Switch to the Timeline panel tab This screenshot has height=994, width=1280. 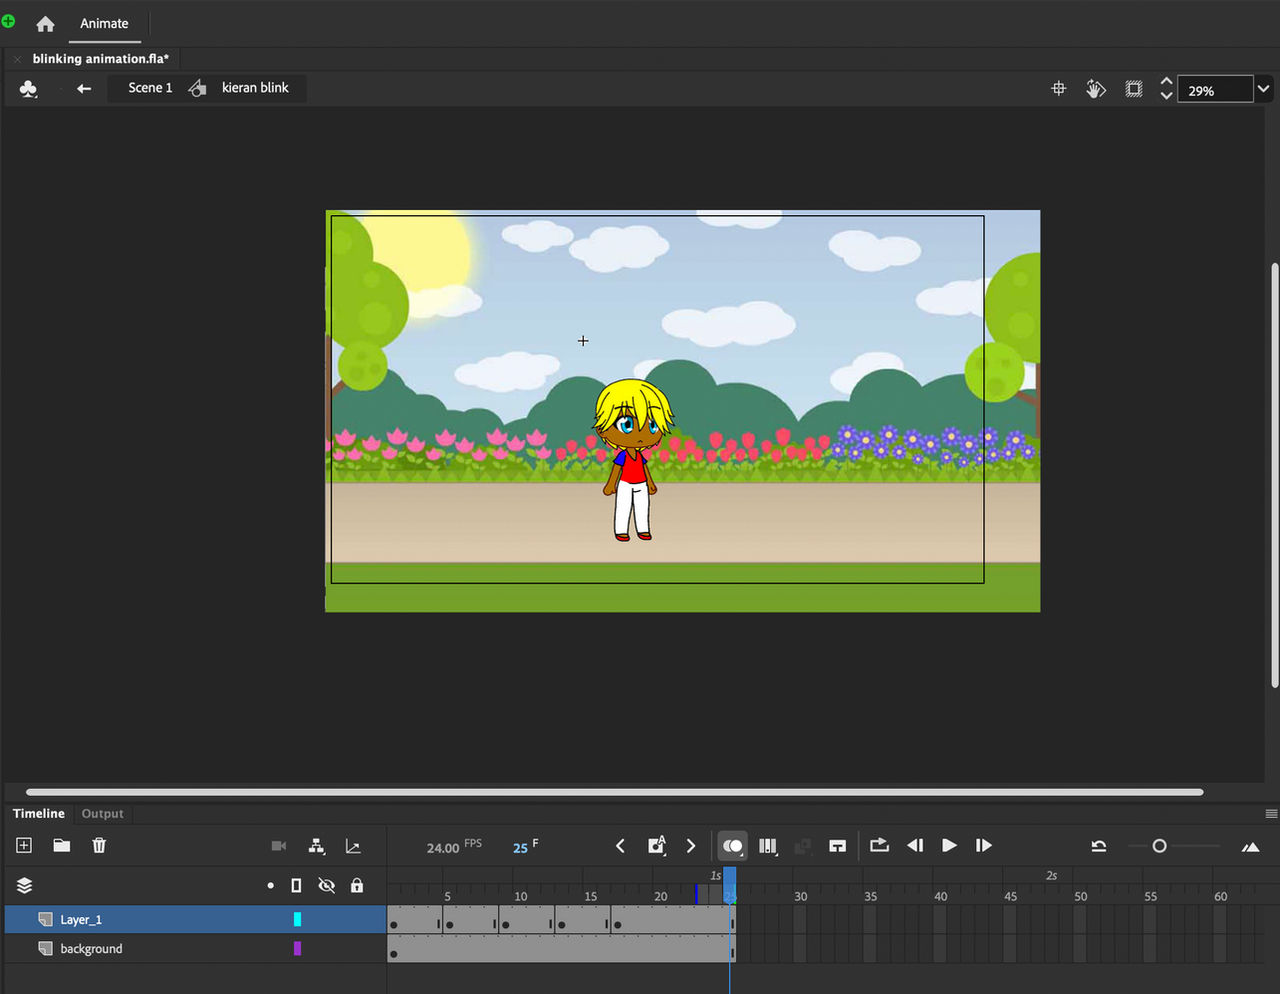[x=39, y=814]
